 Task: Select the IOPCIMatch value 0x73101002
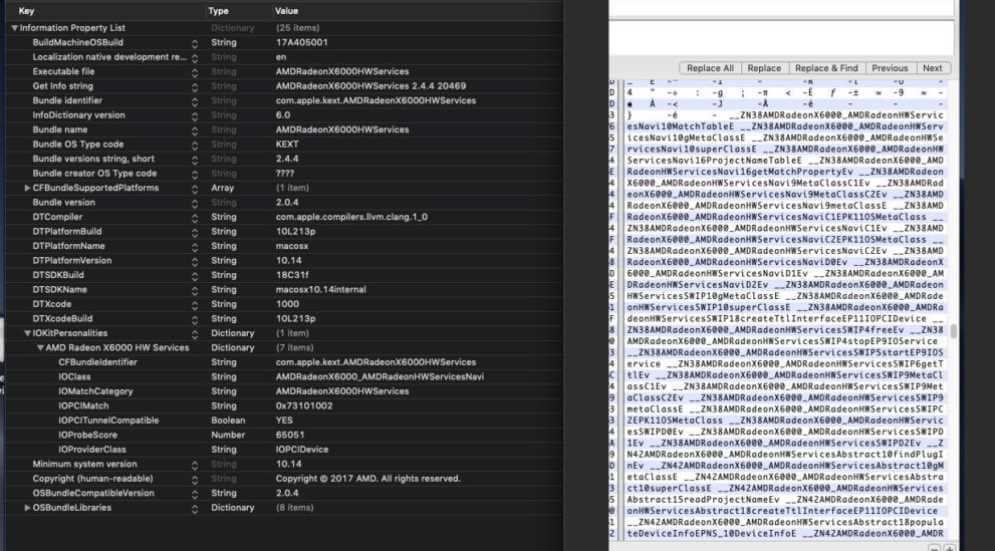click(304, 406)
